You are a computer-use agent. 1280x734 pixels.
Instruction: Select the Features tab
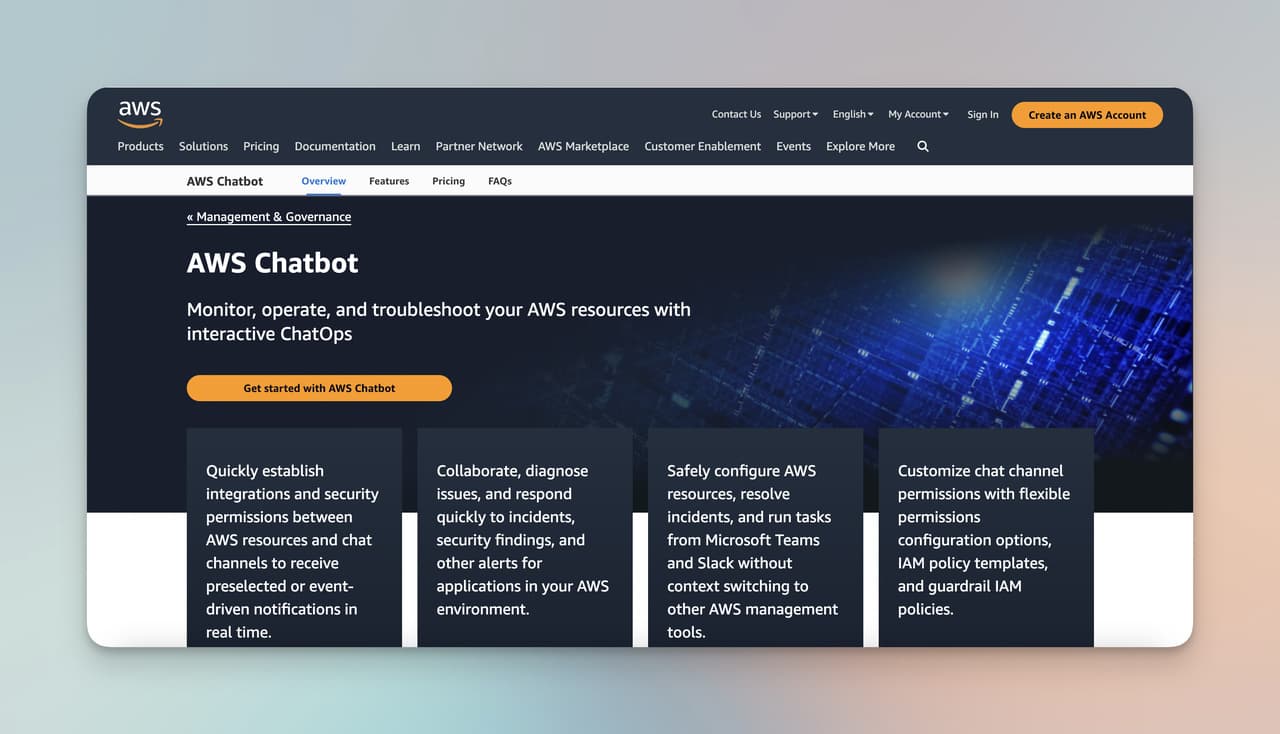389,181
